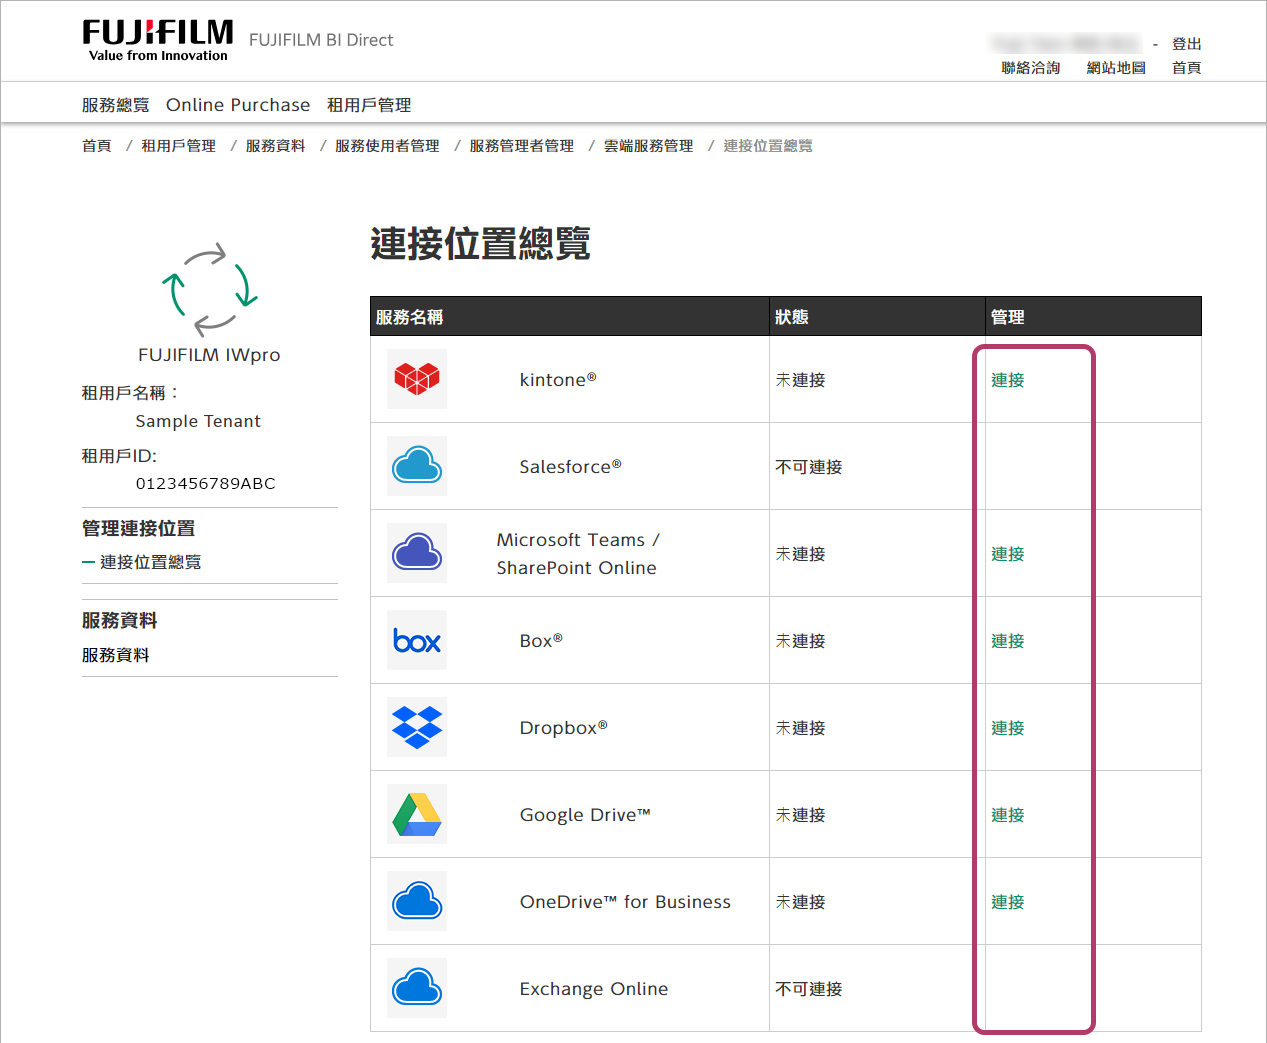
Task: Connect Microsoft Teams / SharePoint Online
Action: click(1008, 554)
